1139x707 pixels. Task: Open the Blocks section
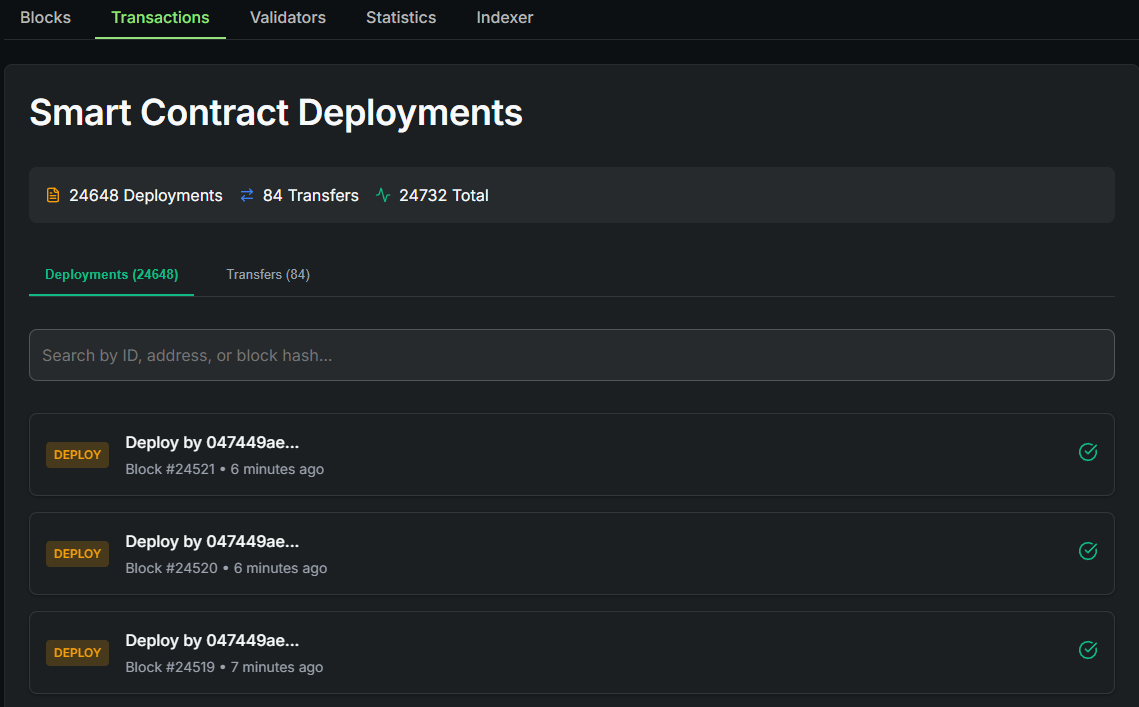pos(45,17)
